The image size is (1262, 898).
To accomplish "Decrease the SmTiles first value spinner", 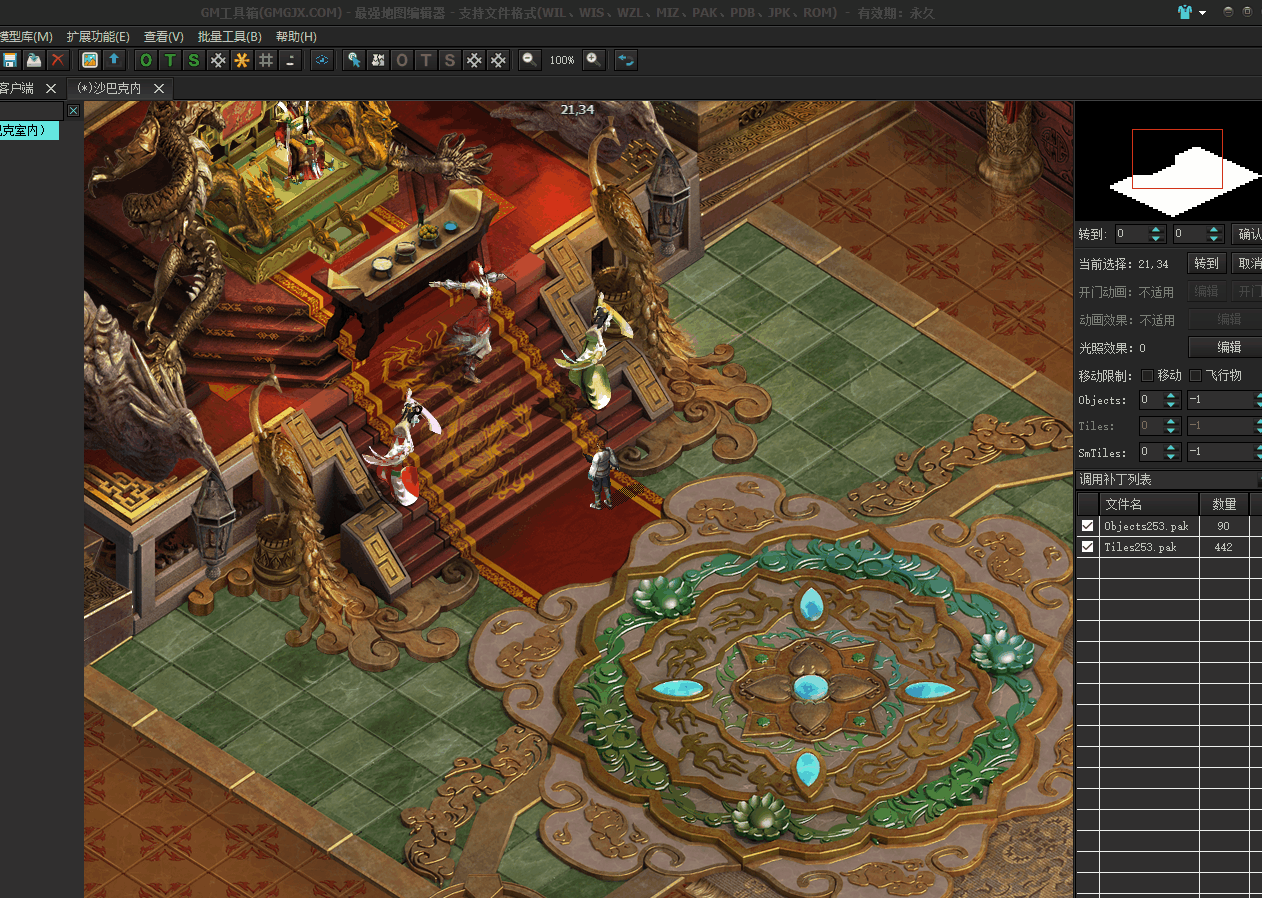I will [1172, 457].
